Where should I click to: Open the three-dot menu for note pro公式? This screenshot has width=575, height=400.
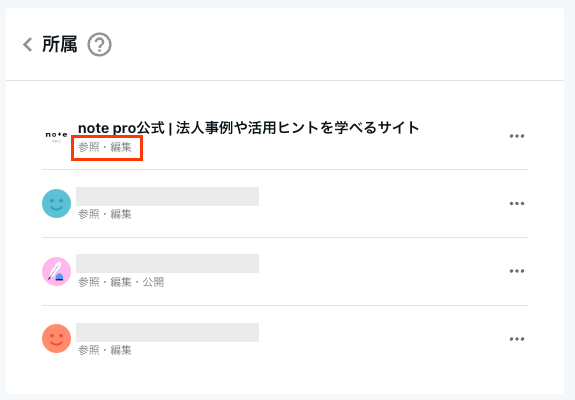[517, 136]
